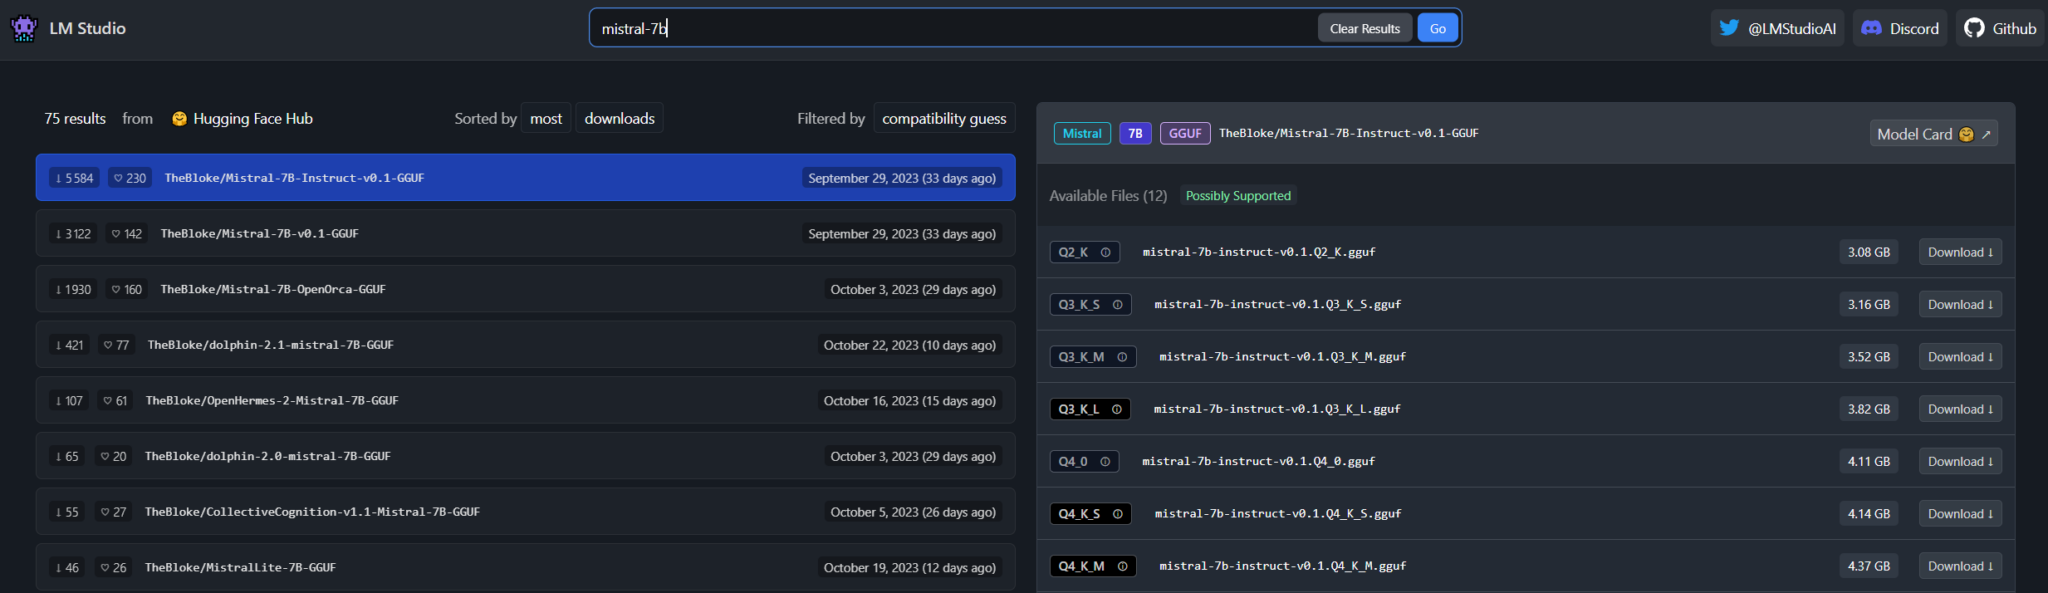Screen dimensions: 2048x593
Task: Click the Mistral tag badge
Action: [x=1082, y=134]
